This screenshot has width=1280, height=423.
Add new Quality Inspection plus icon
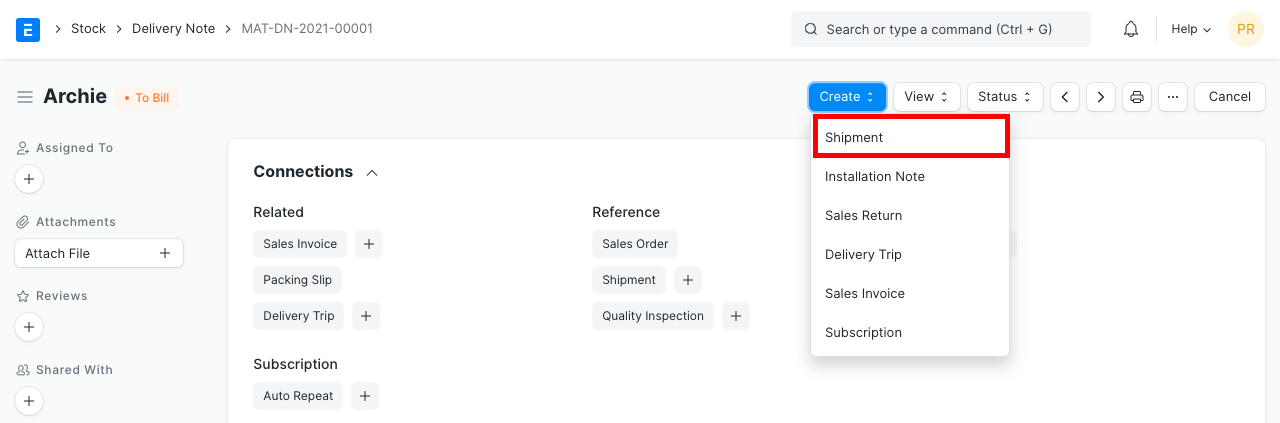[x=735, y=316]
